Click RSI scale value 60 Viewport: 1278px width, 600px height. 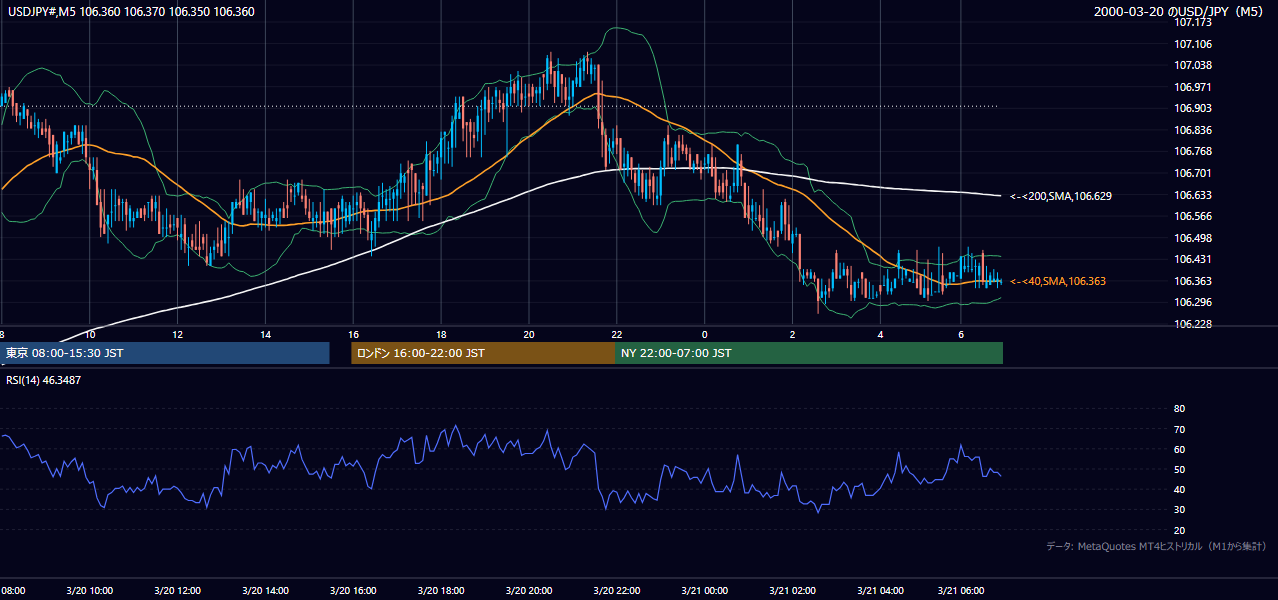coord(1179,449)
